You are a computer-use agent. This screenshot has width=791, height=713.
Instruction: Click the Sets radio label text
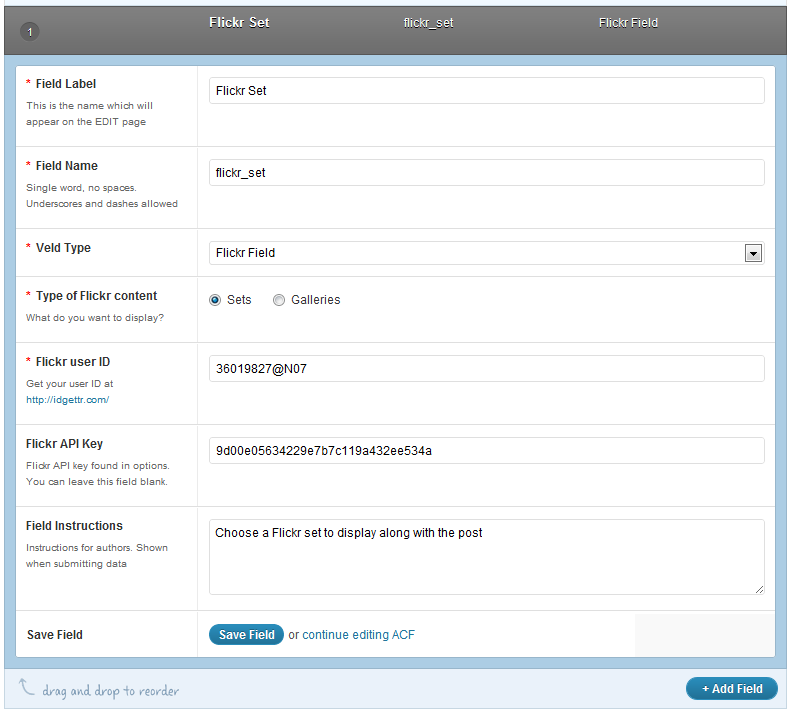[239, 300]
